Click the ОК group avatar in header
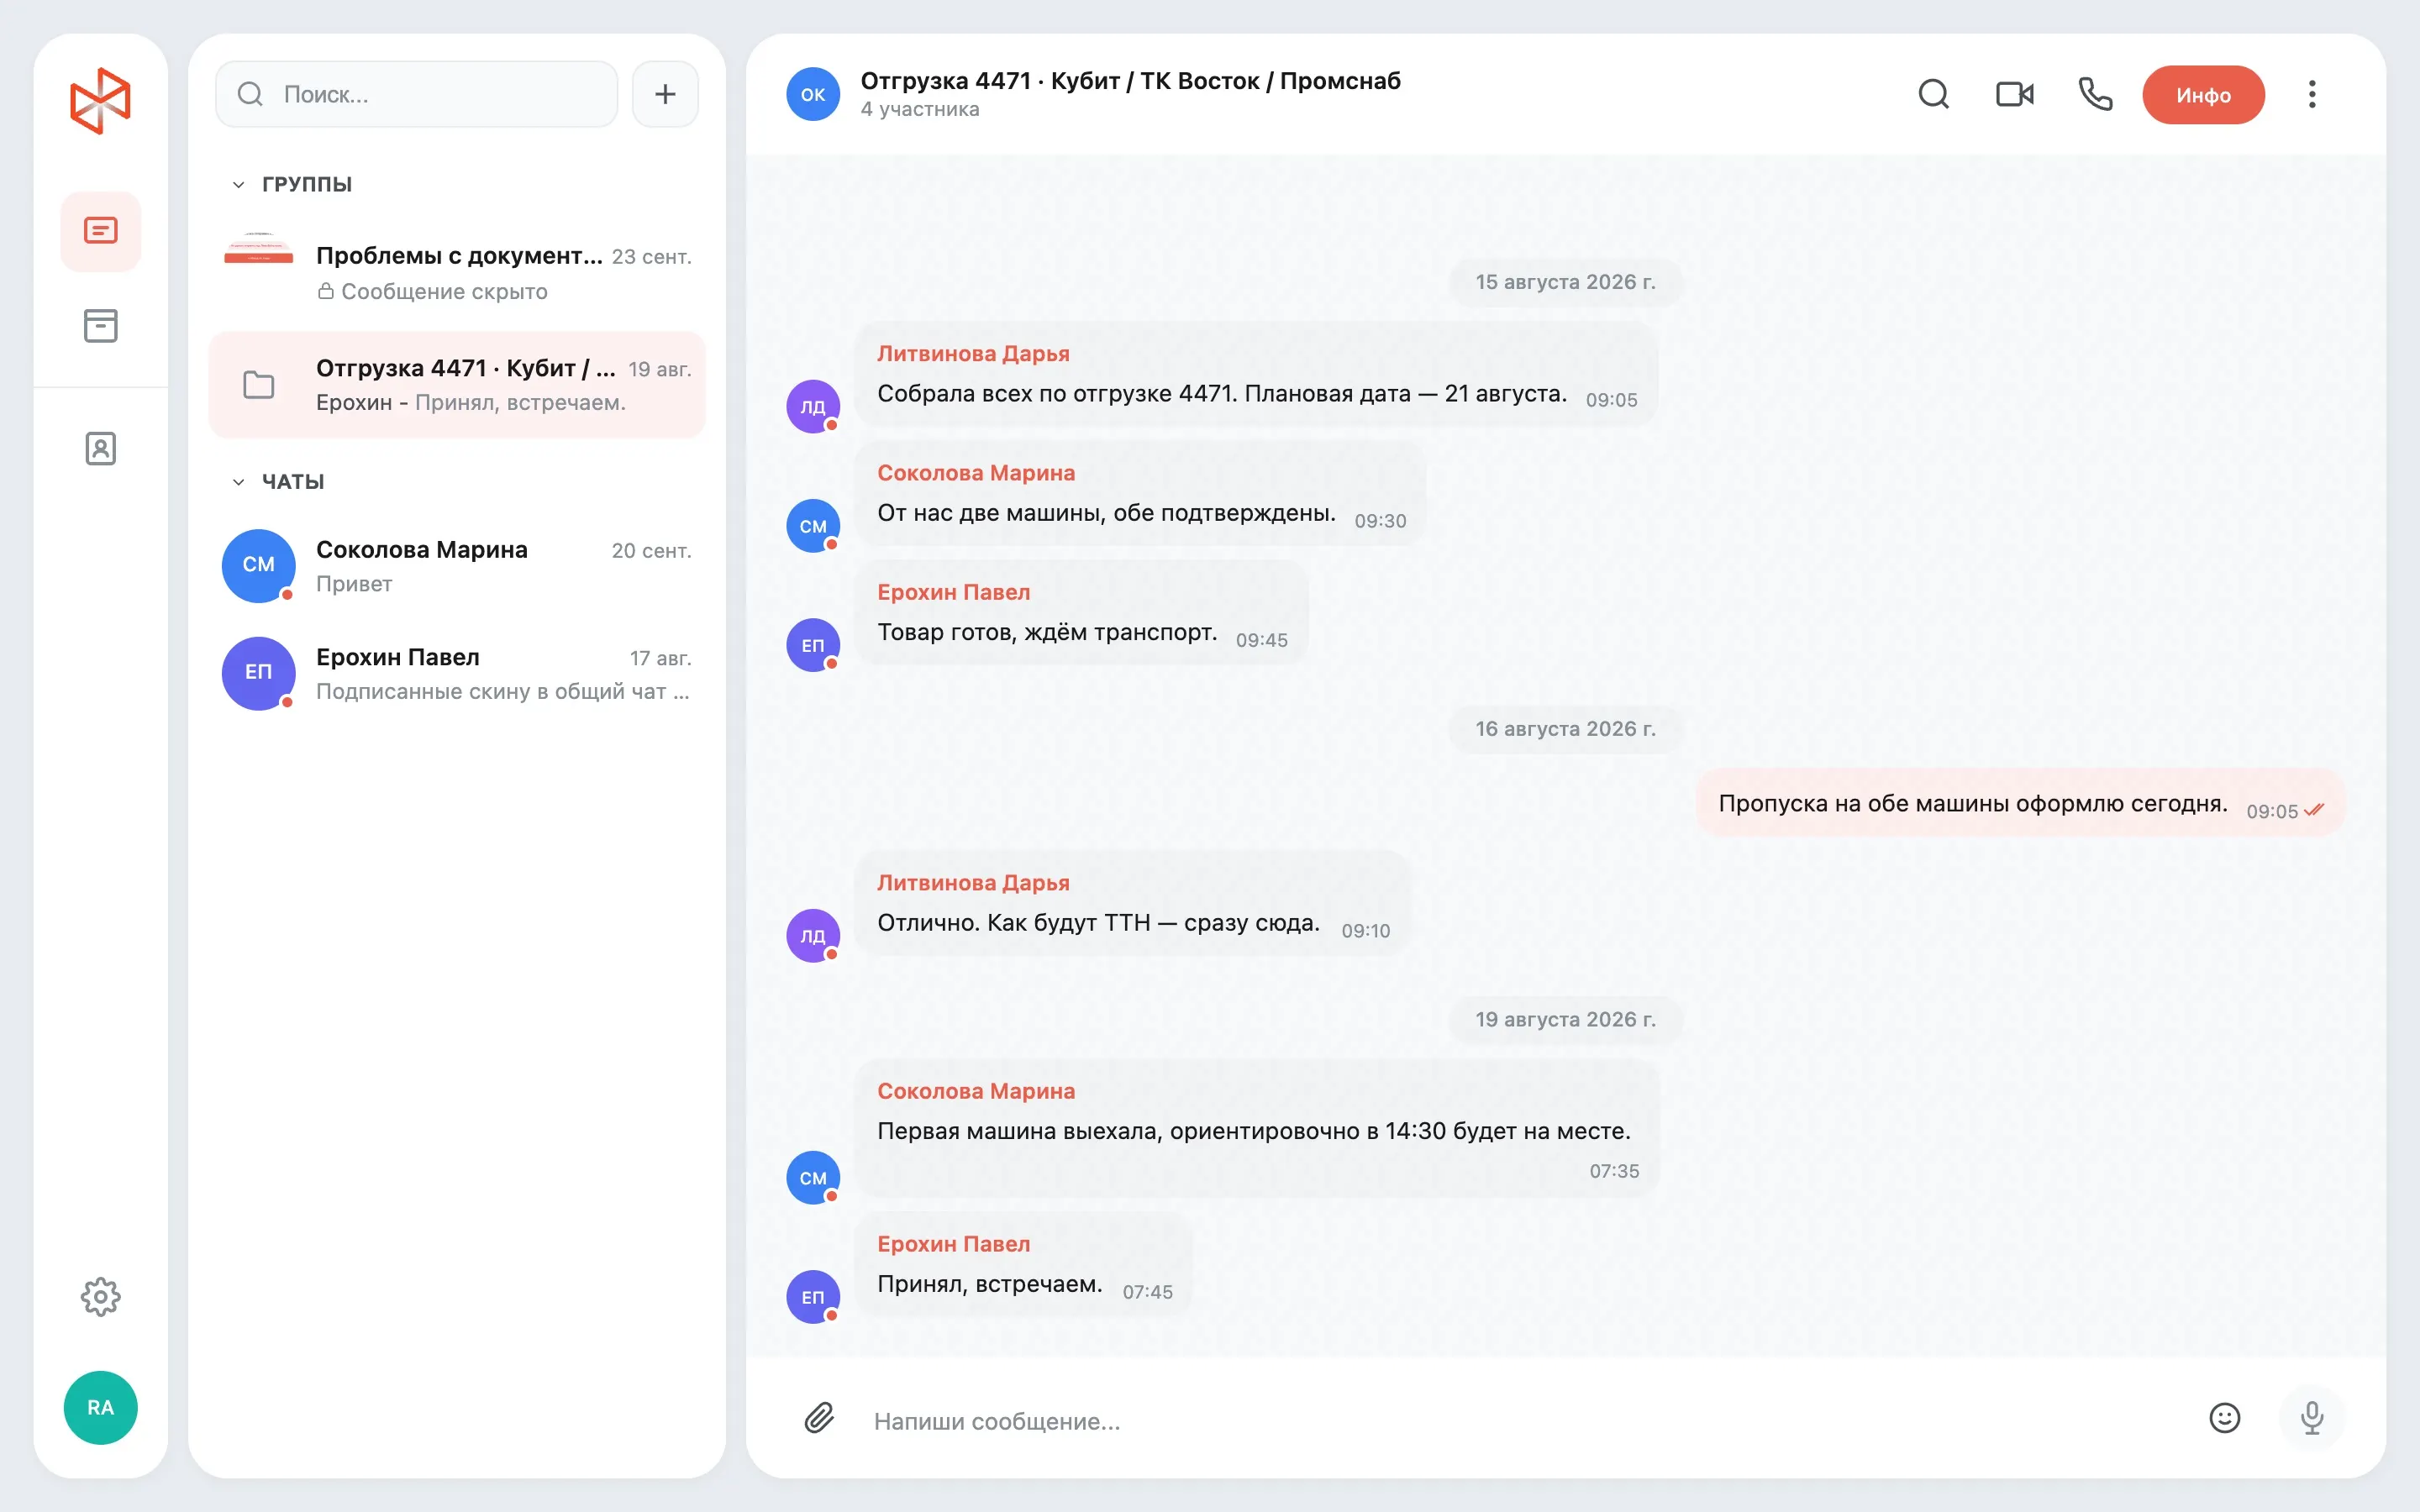The width and height of the screenshot is (2420, 1512). pos(813,94)
